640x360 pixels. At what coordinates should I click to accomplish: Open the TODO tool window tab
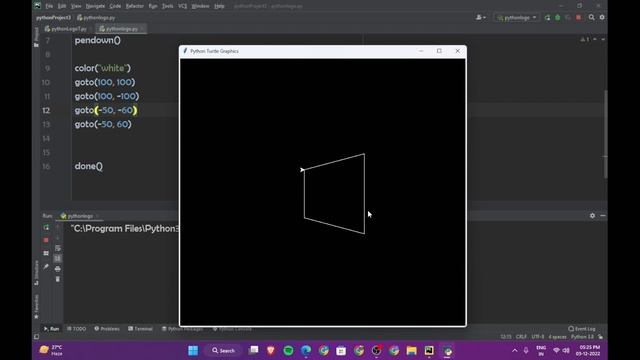click(x=76, y=329)
